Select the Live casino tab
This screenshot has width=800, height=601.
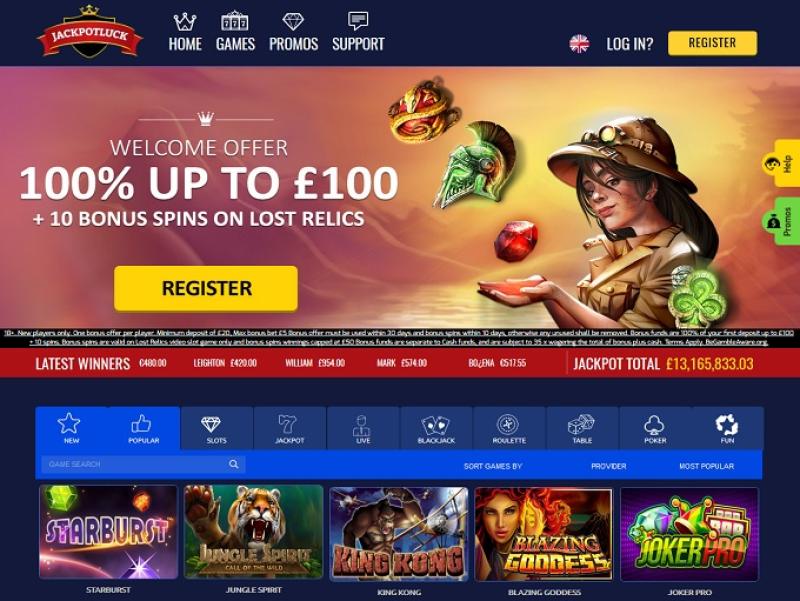(x=363, y=429)
